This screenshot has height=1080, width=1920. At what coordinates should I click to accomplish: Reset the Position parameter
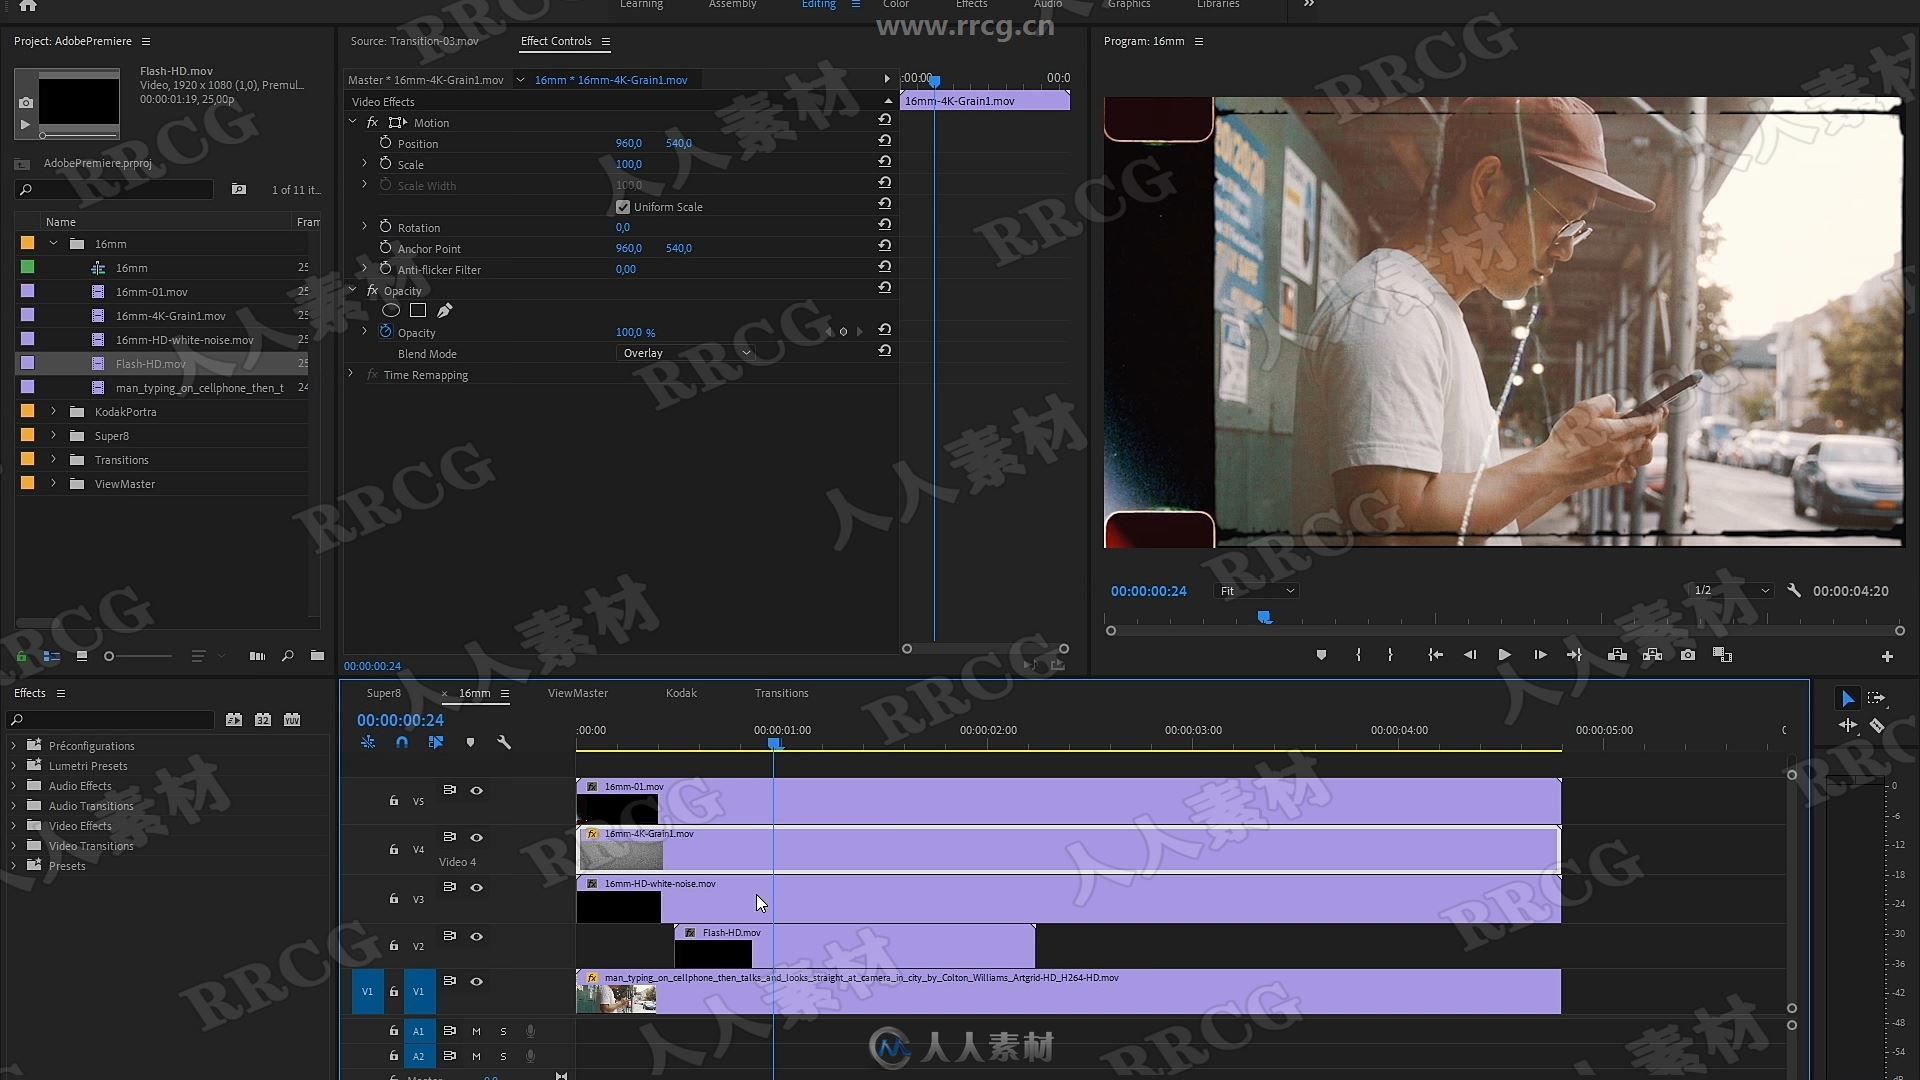[884, 141]
